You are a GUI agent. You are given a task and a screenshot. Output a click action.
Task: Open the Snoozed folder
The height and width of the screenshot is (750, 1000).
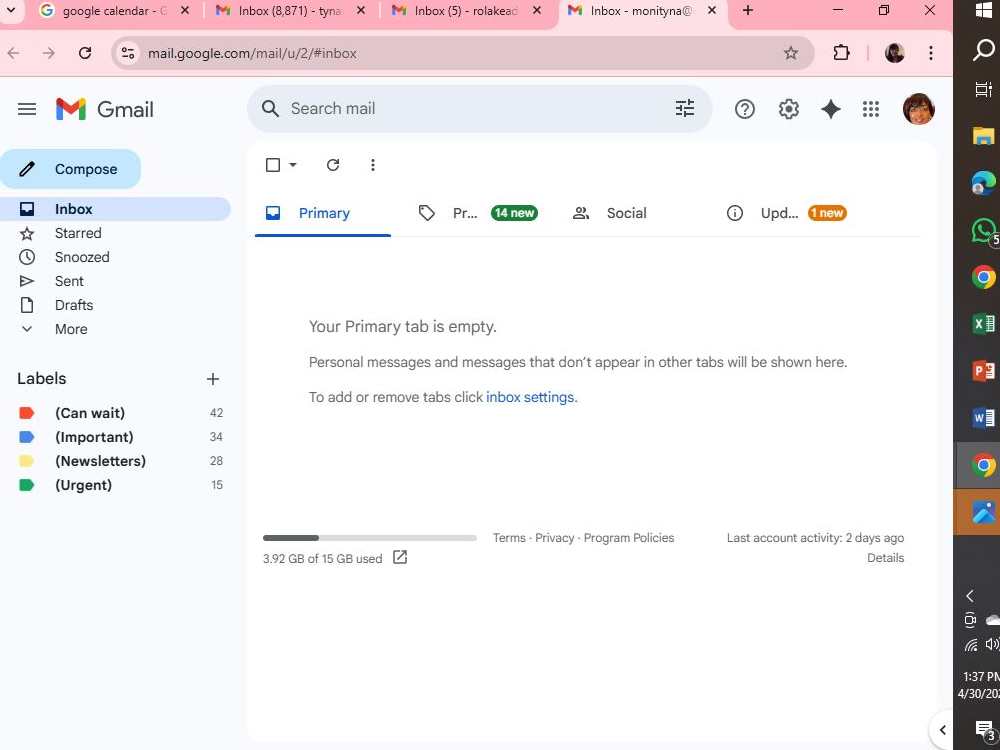115,257
